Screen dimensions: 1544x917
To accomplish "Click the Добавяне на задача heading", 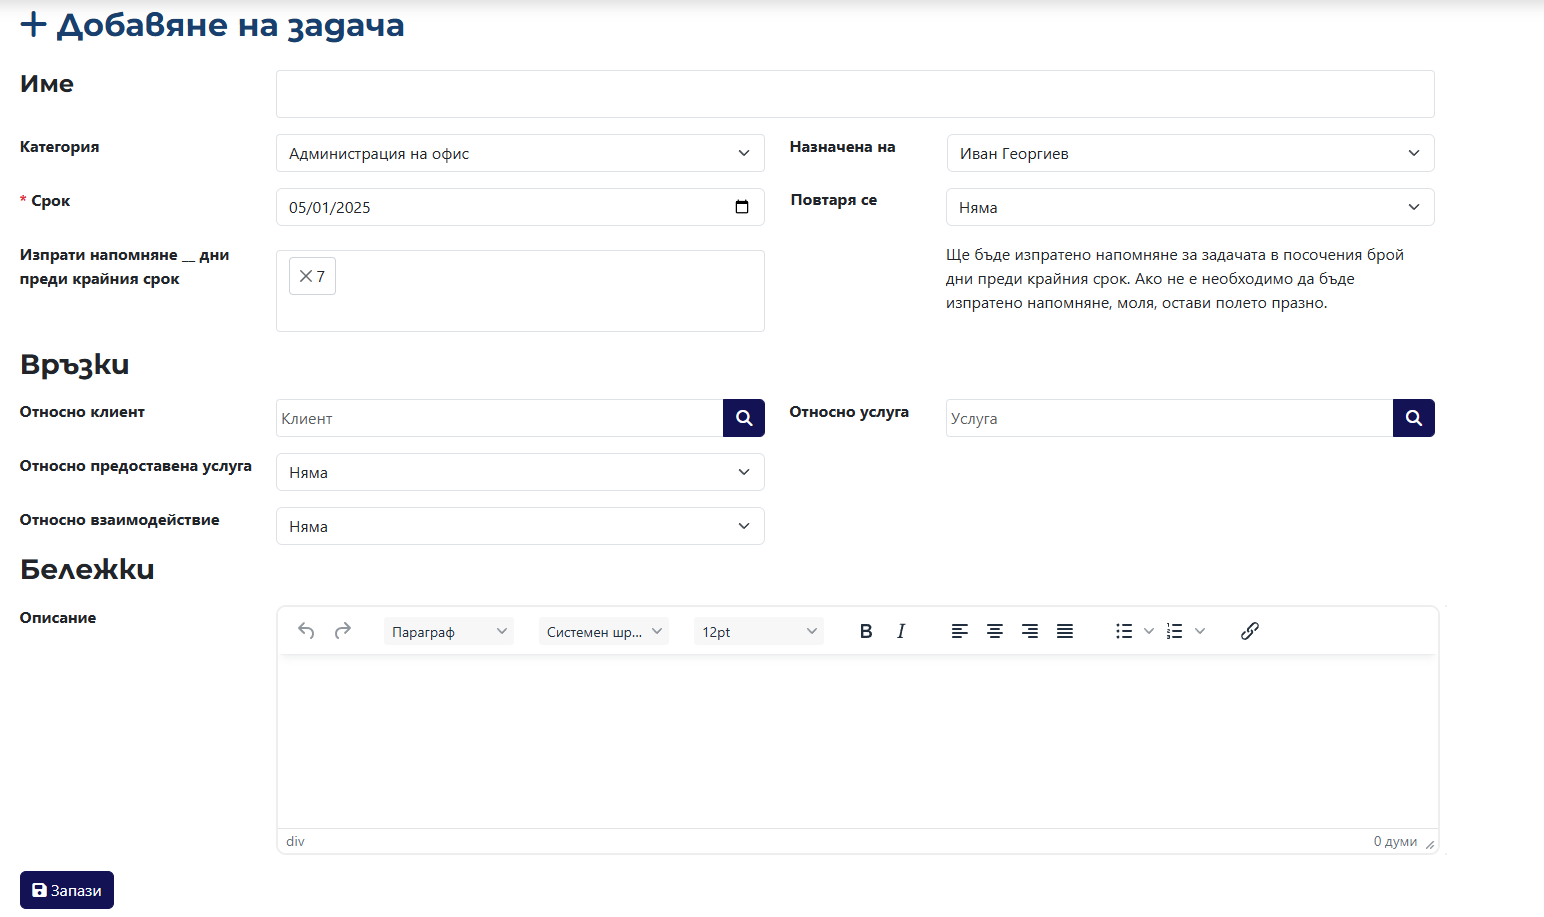I will click(212, 24).
